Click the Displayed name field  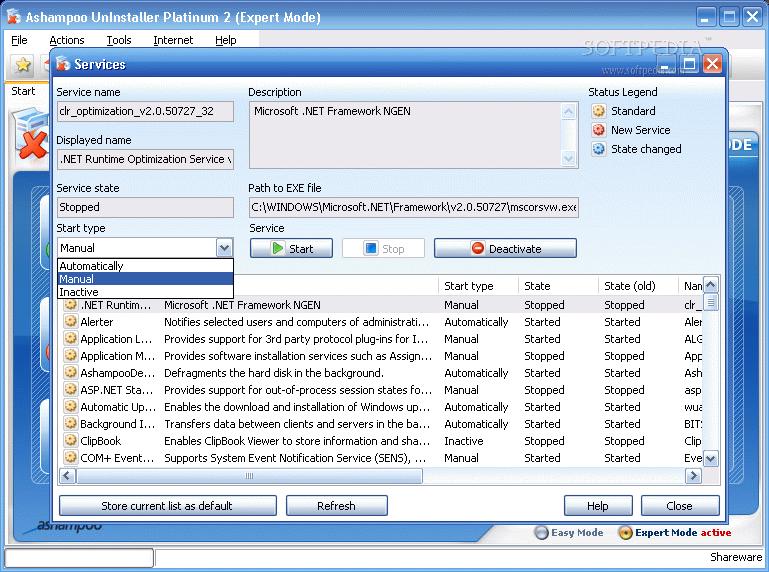pyautogui.click(x=145, y=159)
